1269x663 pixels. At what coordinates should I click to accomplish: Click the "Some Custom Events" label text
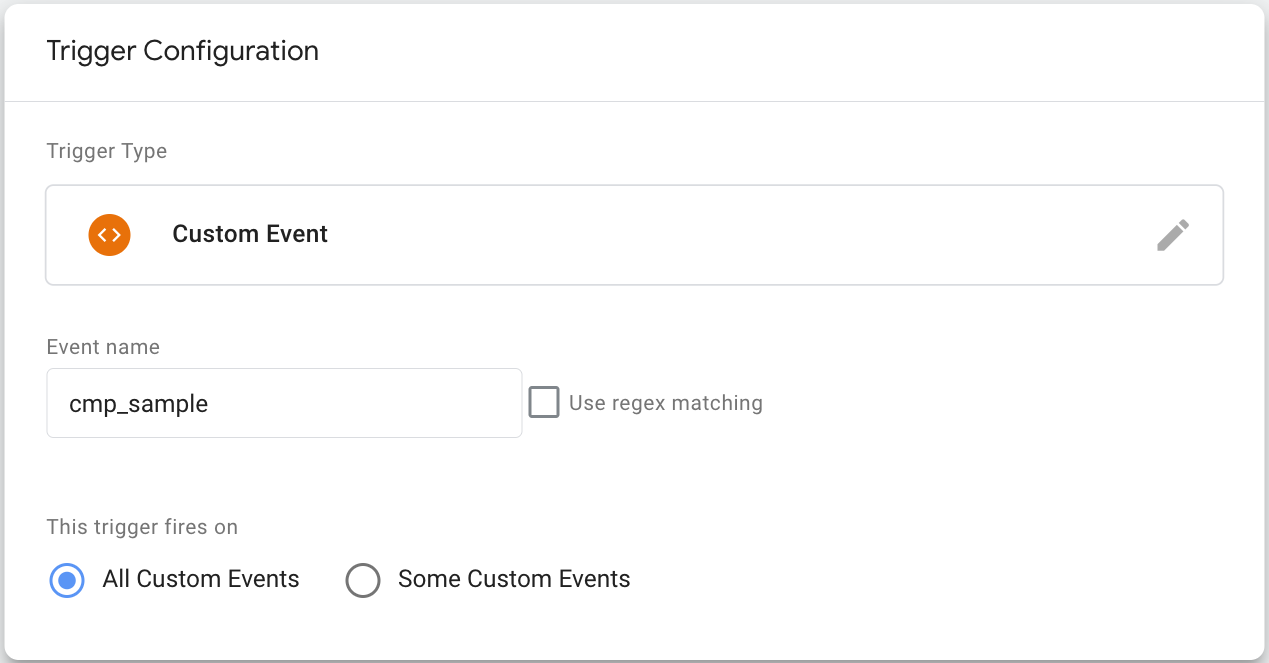pyautogui.click(x=514, y=579)
